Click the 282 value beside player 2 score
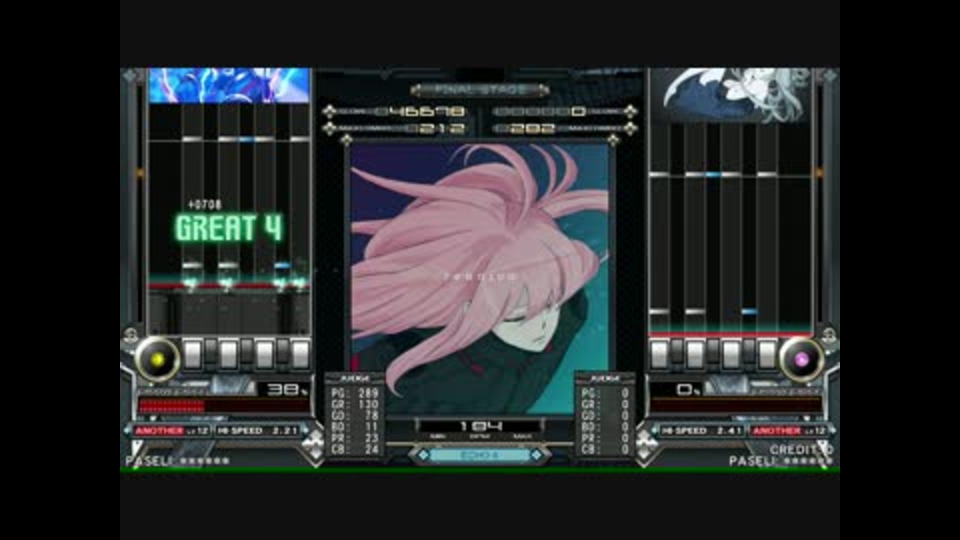 [x=531, y=129]
